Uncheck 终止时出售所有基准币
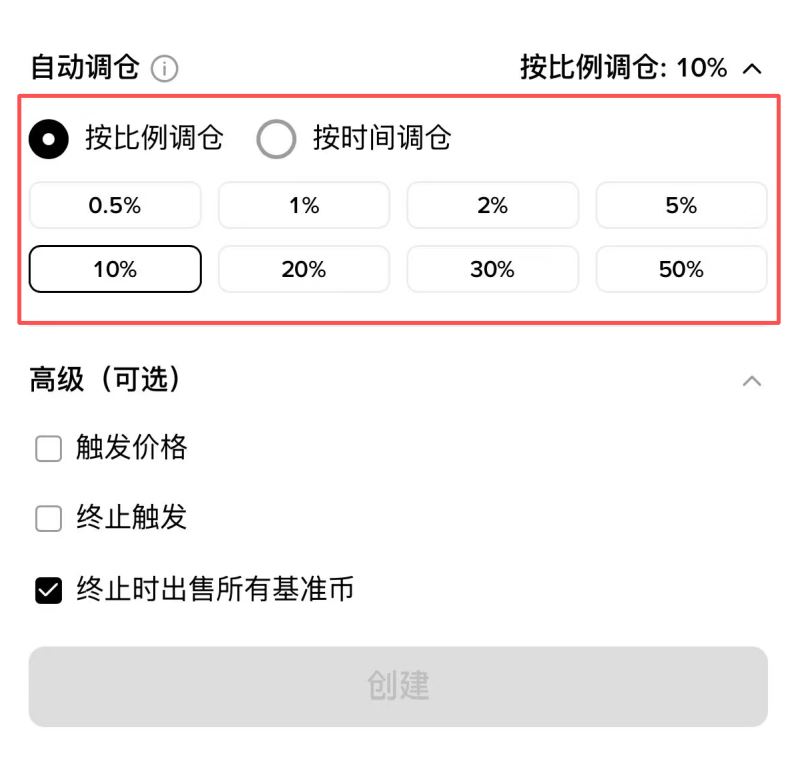The width and height of the screenshot is (800, 759). (x=48, y=590)
